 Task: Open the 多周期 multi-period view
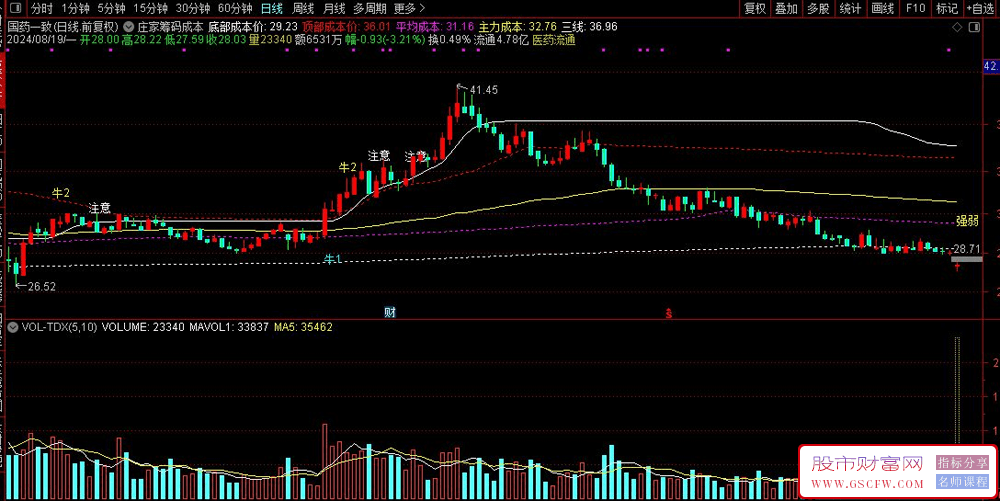point(370,8)
